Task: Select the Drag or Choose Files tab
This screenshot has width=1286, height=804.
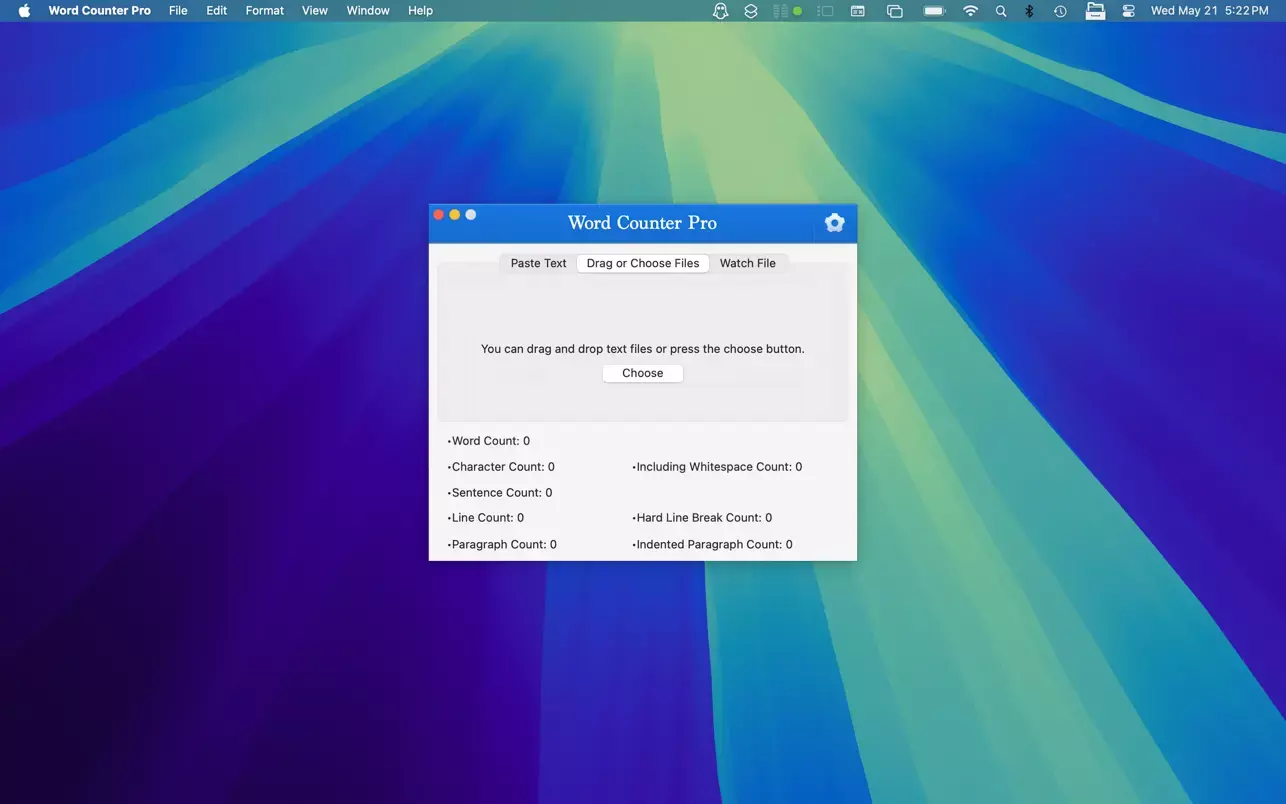Action: [x=643, y=263]
